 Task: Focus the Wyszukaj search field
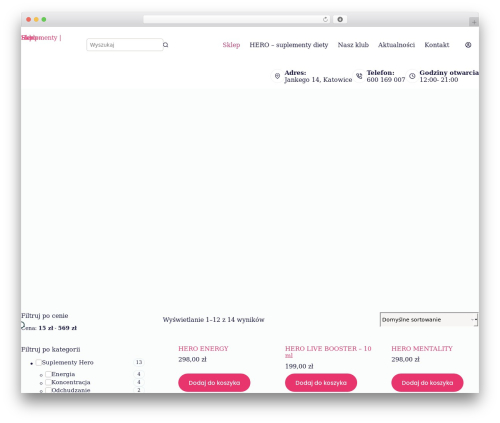click(125, 45)
